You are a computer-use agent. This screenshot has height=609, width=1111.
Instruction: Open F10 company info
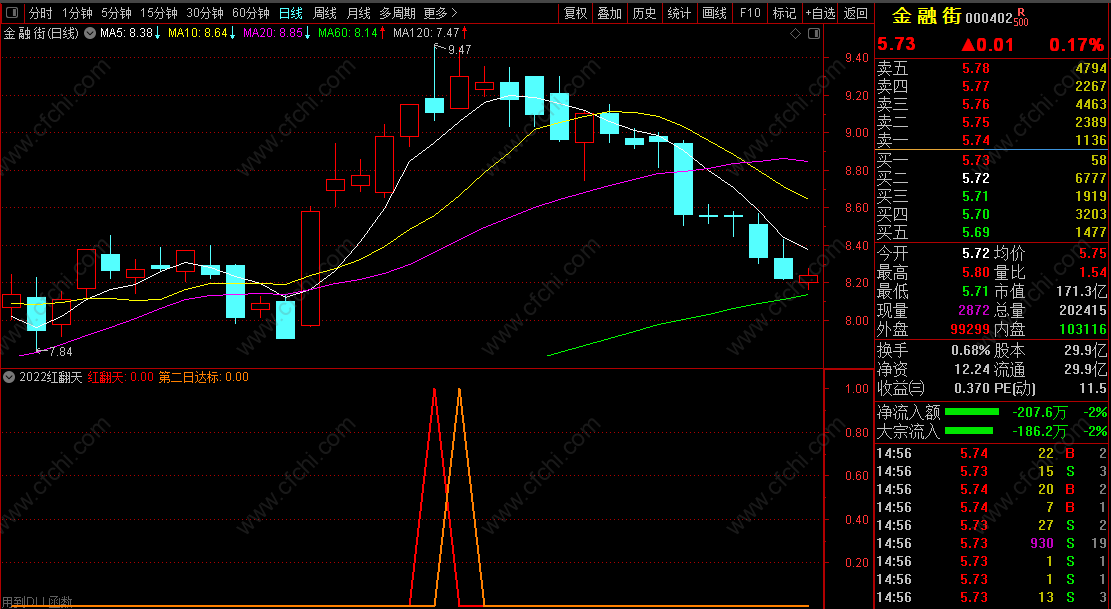pyautogui.click(x=749, y=13)
